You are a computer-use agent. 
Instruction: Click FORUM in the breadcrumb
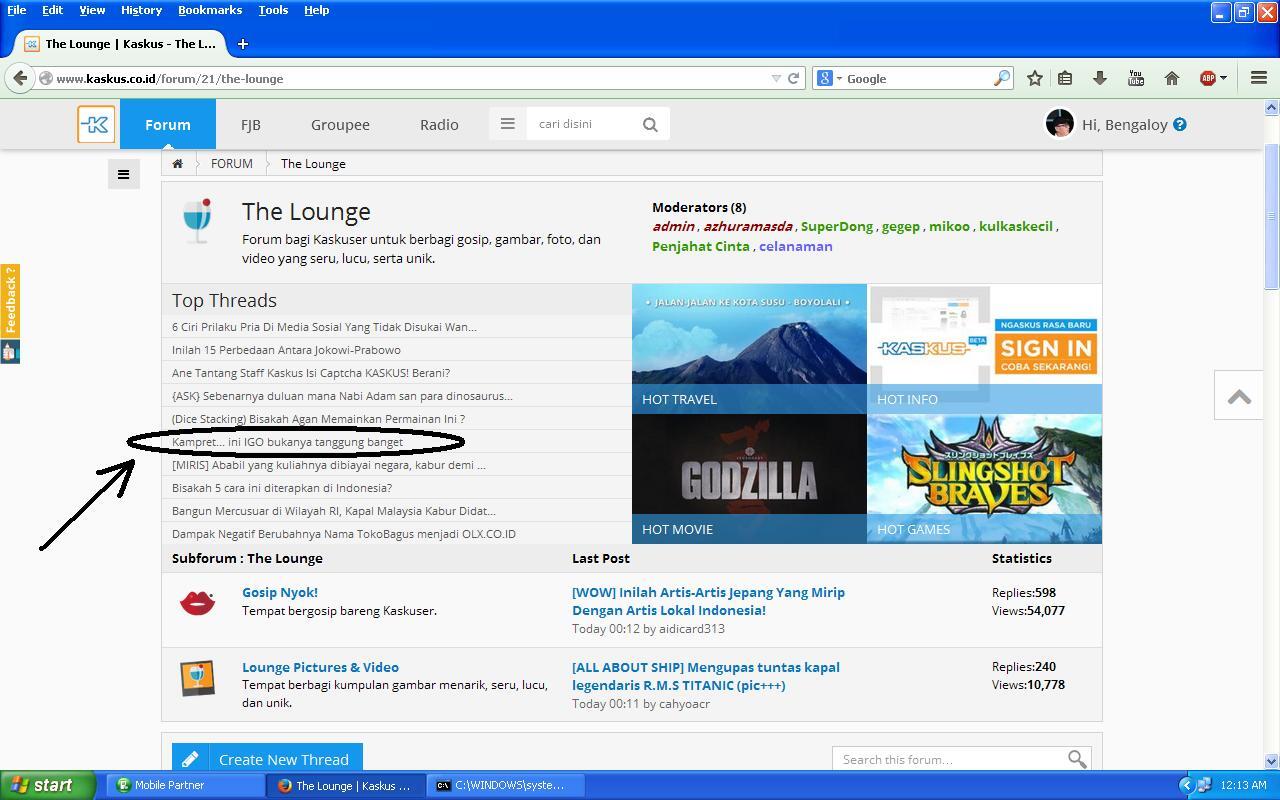point(232,164)
